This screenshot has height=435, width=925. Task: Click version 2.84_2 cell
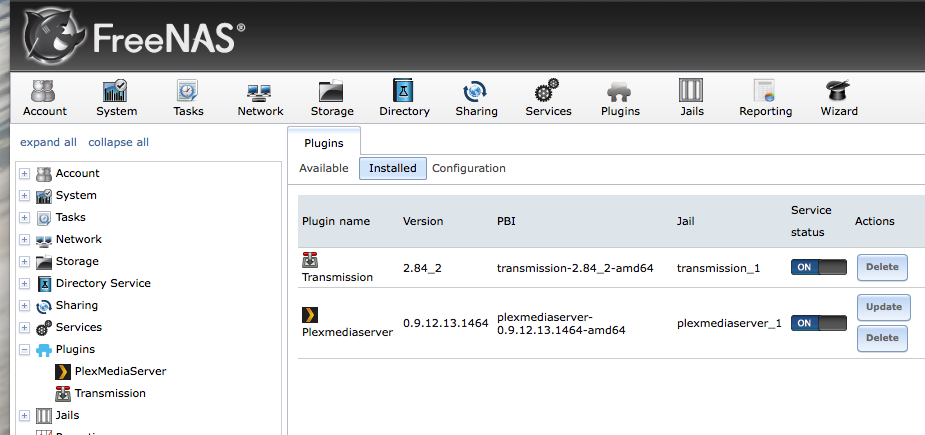tap(422, 268)
